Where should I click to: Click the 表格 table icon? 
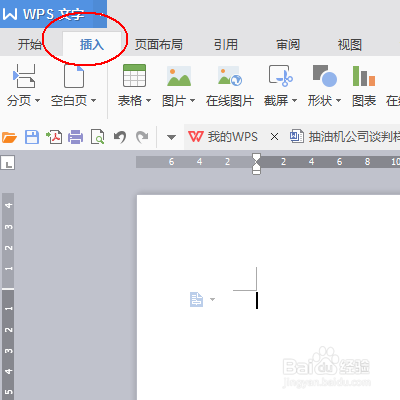pyautogui.click(x=134, y=76)
